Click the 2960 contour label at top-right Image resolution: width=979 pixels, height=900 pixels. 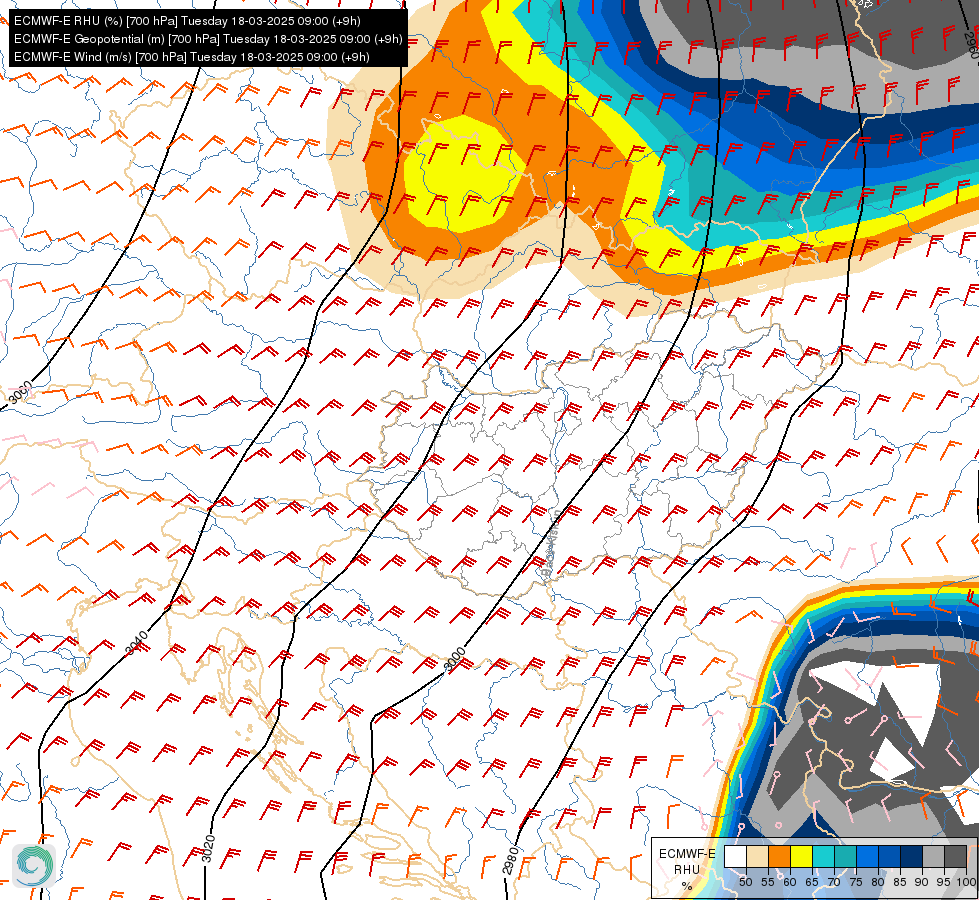[x=972, y=45]
